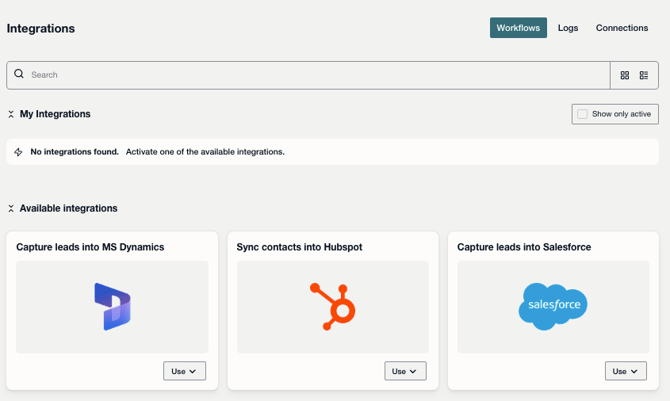The width and height of the screenshot is (670, 401).
Task: Click the Salesforce cloud logo
Action: 553,306
